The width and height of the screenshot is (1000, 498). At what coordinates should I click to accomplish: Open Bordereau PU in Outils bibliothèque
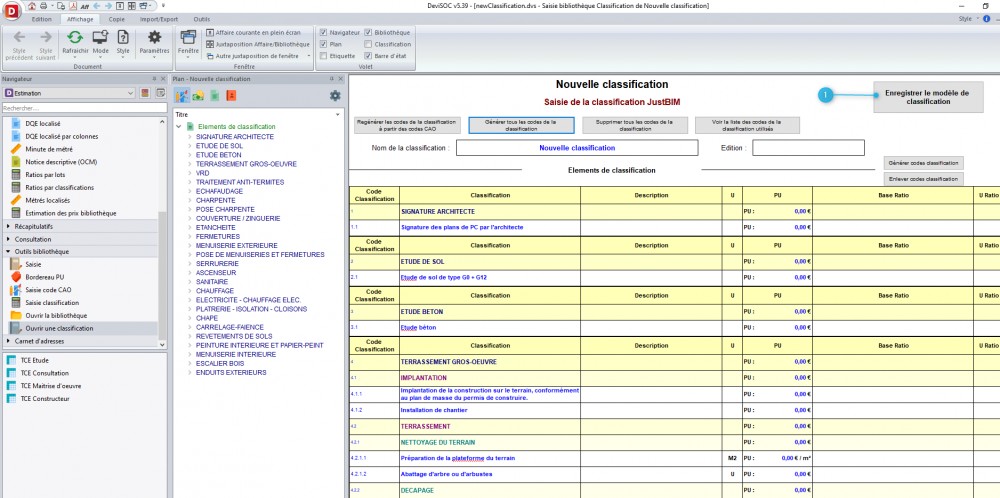coord(45,277)
